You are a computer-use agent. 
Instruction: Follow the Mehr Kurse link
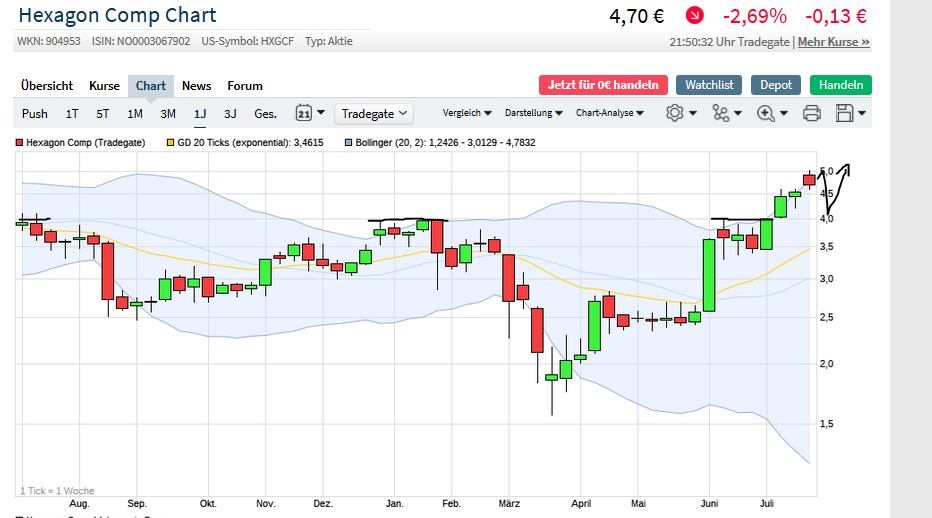[833, 42]
